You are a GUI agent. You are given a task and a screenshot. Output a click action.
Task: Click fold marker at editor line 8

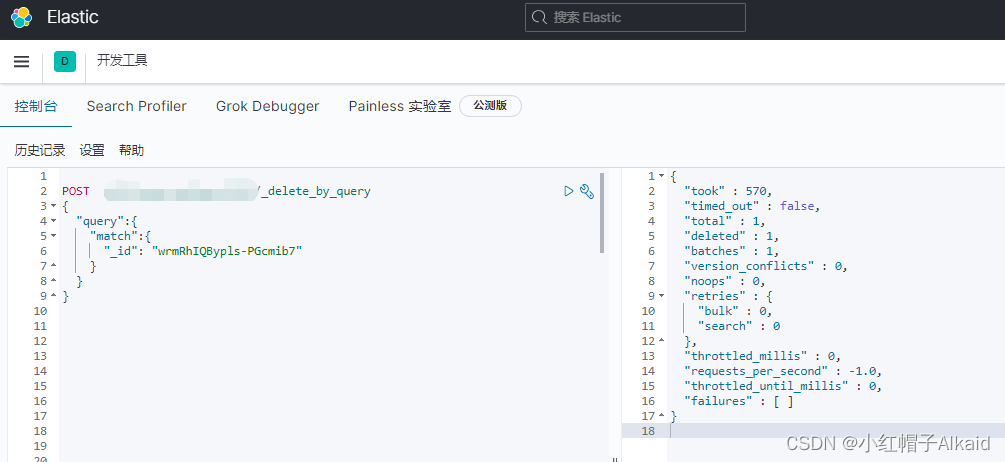click(53, 281)
